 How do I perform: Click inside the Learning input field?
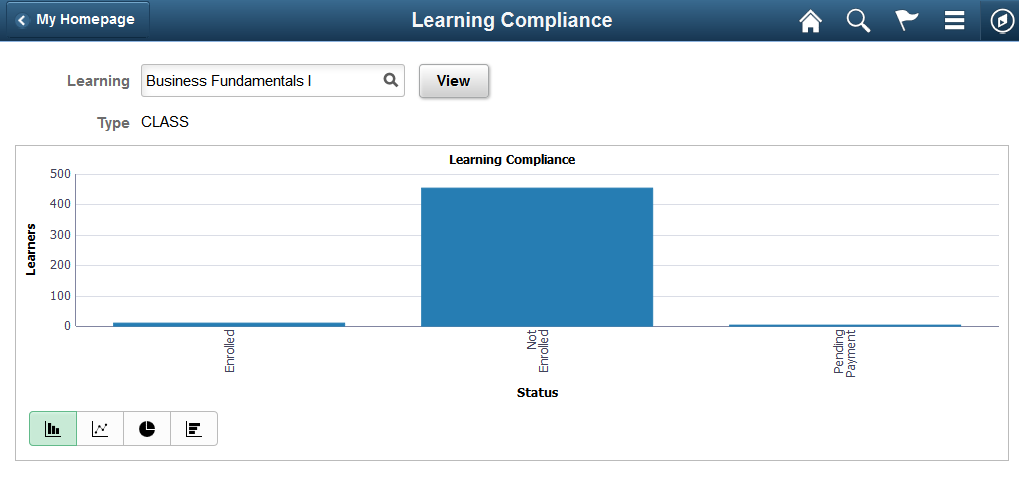click(x=260, y=81)
